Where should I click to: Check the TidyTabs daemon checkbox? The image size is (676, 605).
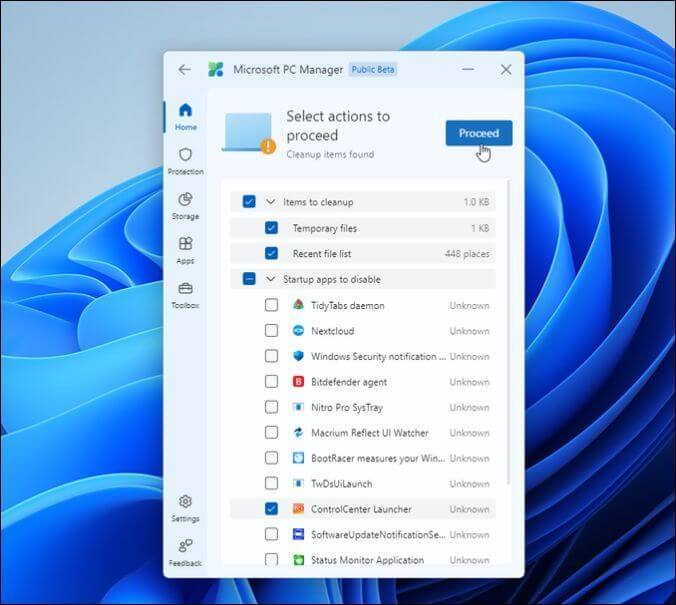tap(271, 305)
